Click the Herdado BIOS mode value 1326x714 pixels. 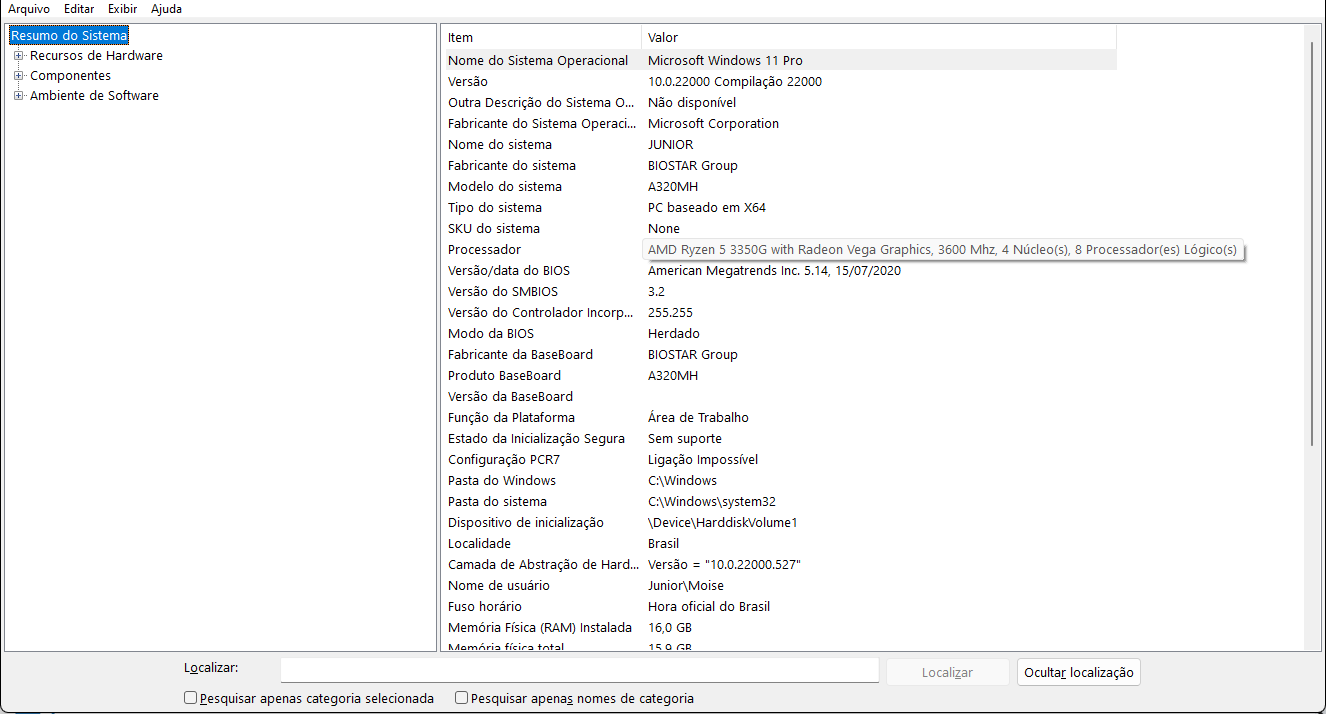(x=674, y=333)
